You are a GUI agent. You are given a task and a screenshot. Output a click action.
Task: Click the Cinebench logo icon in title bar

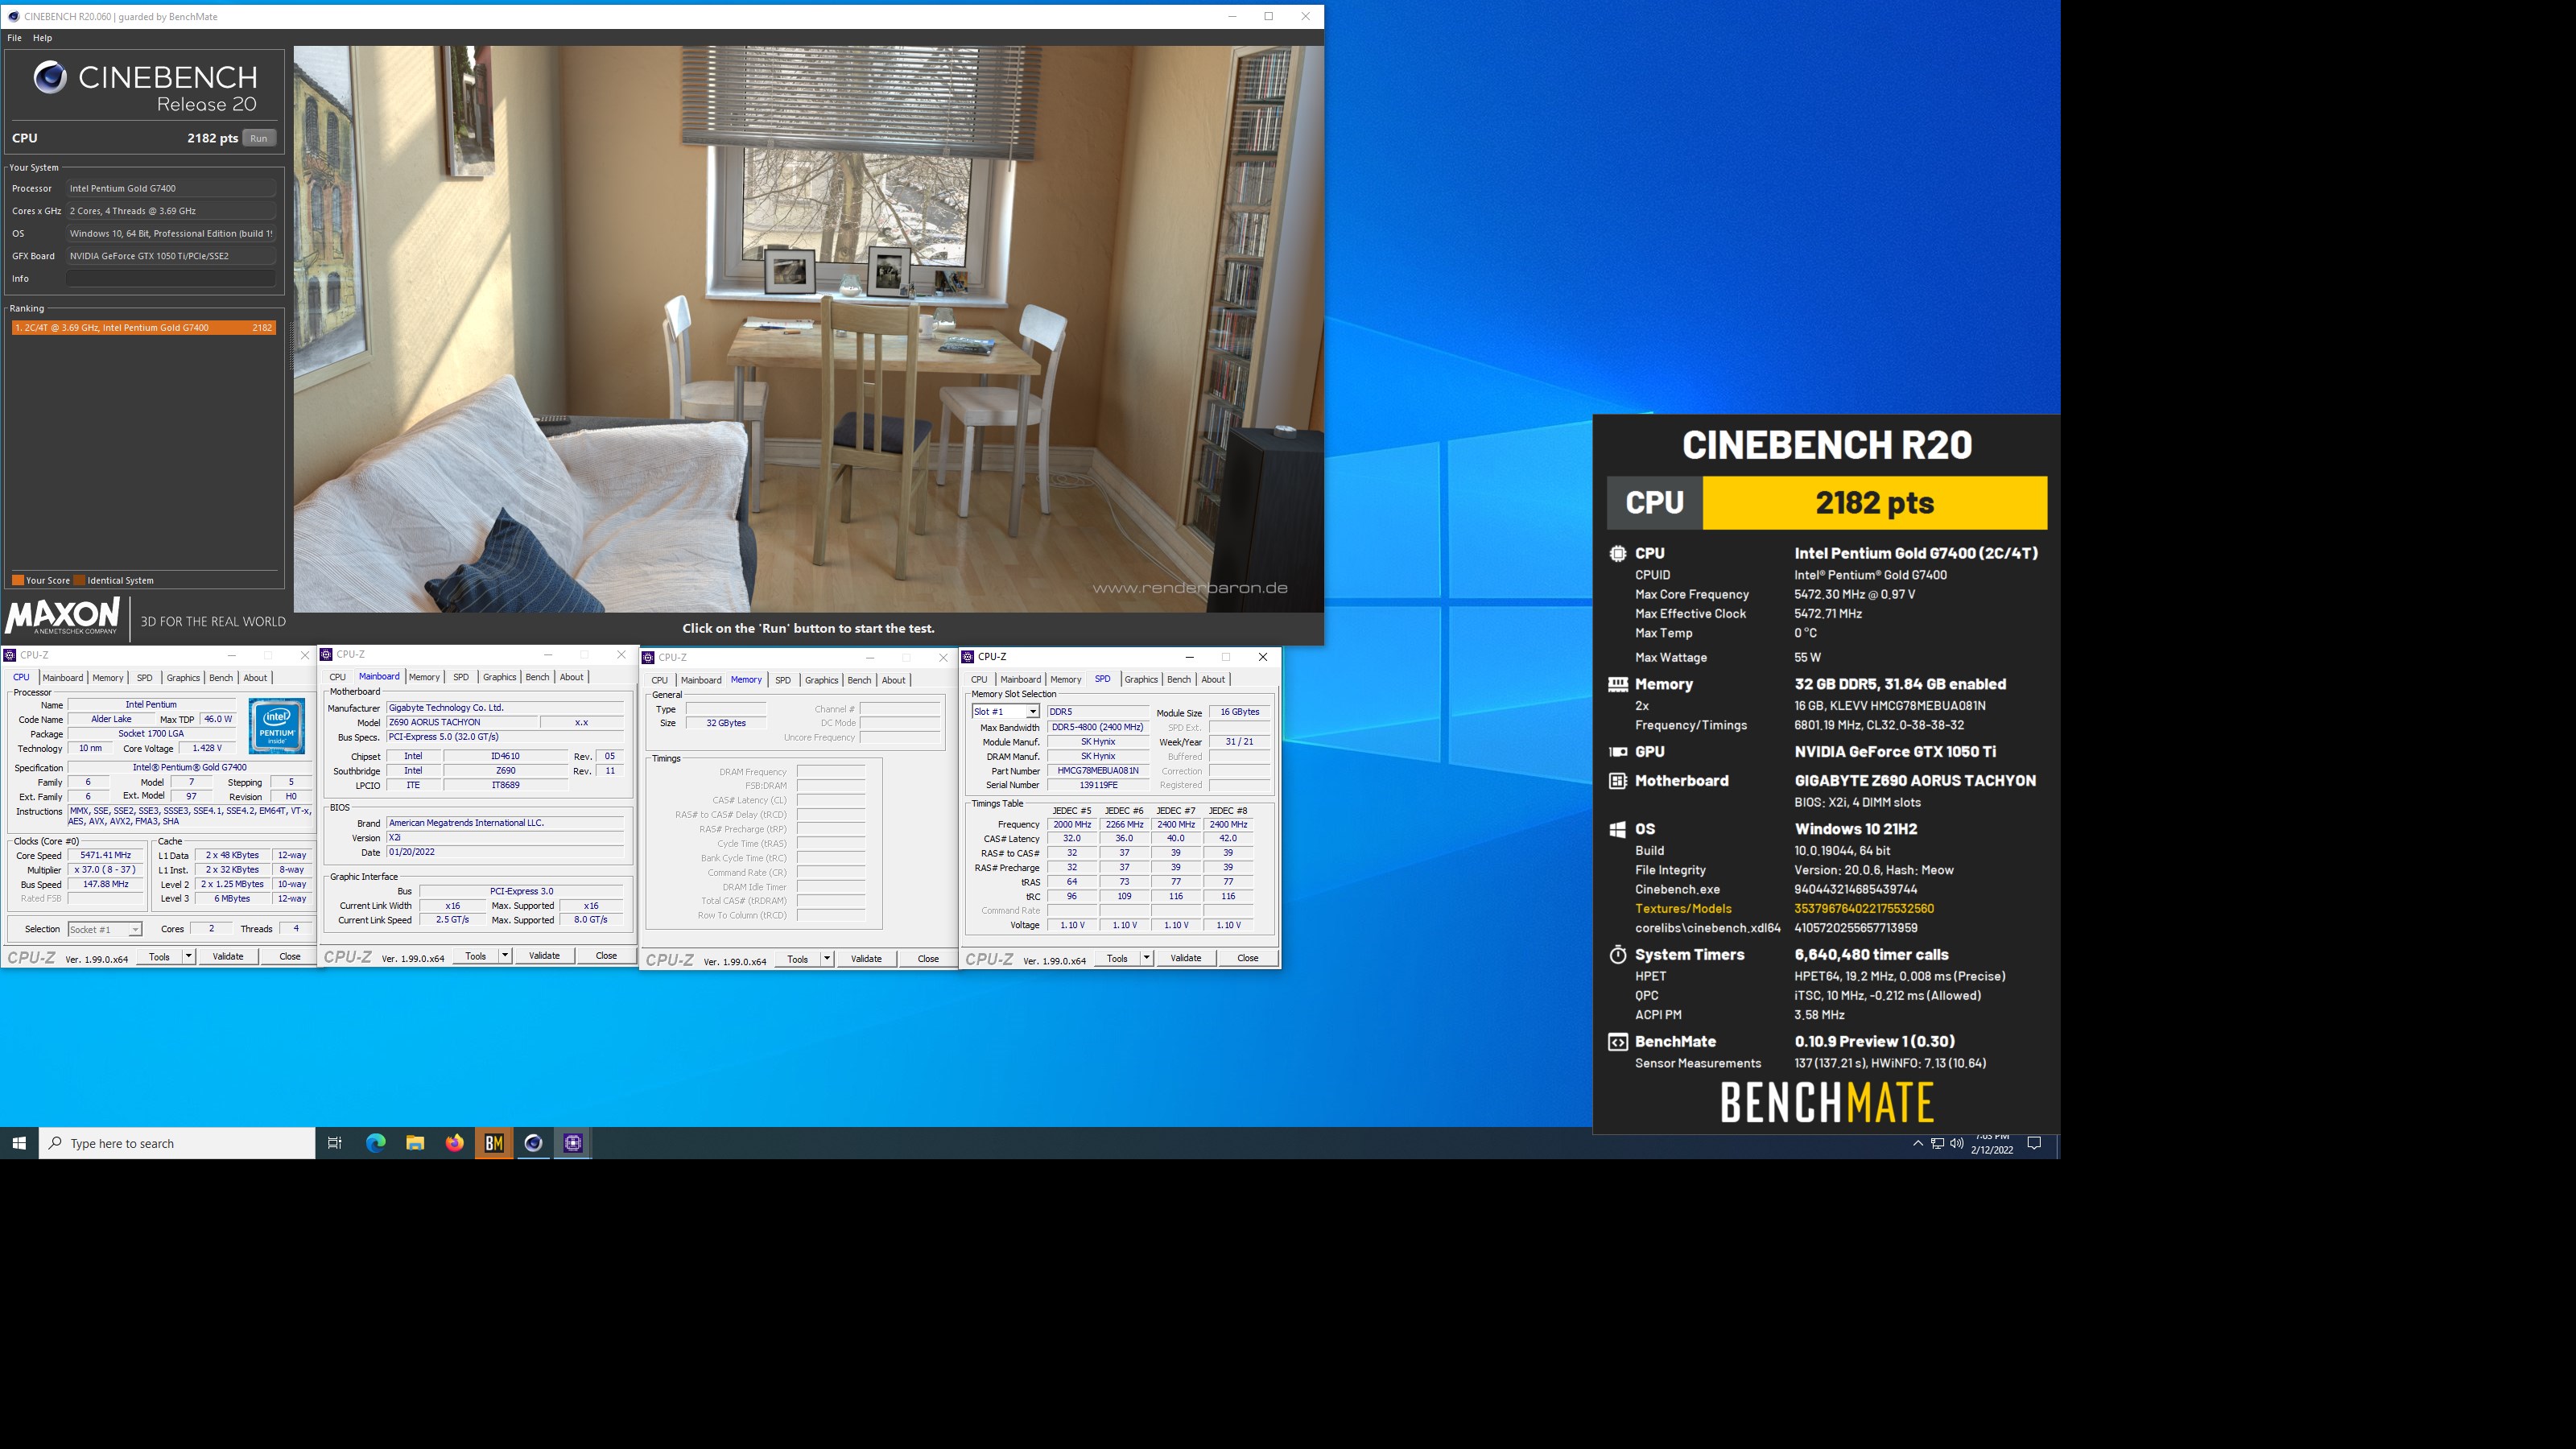pos(13,16)
